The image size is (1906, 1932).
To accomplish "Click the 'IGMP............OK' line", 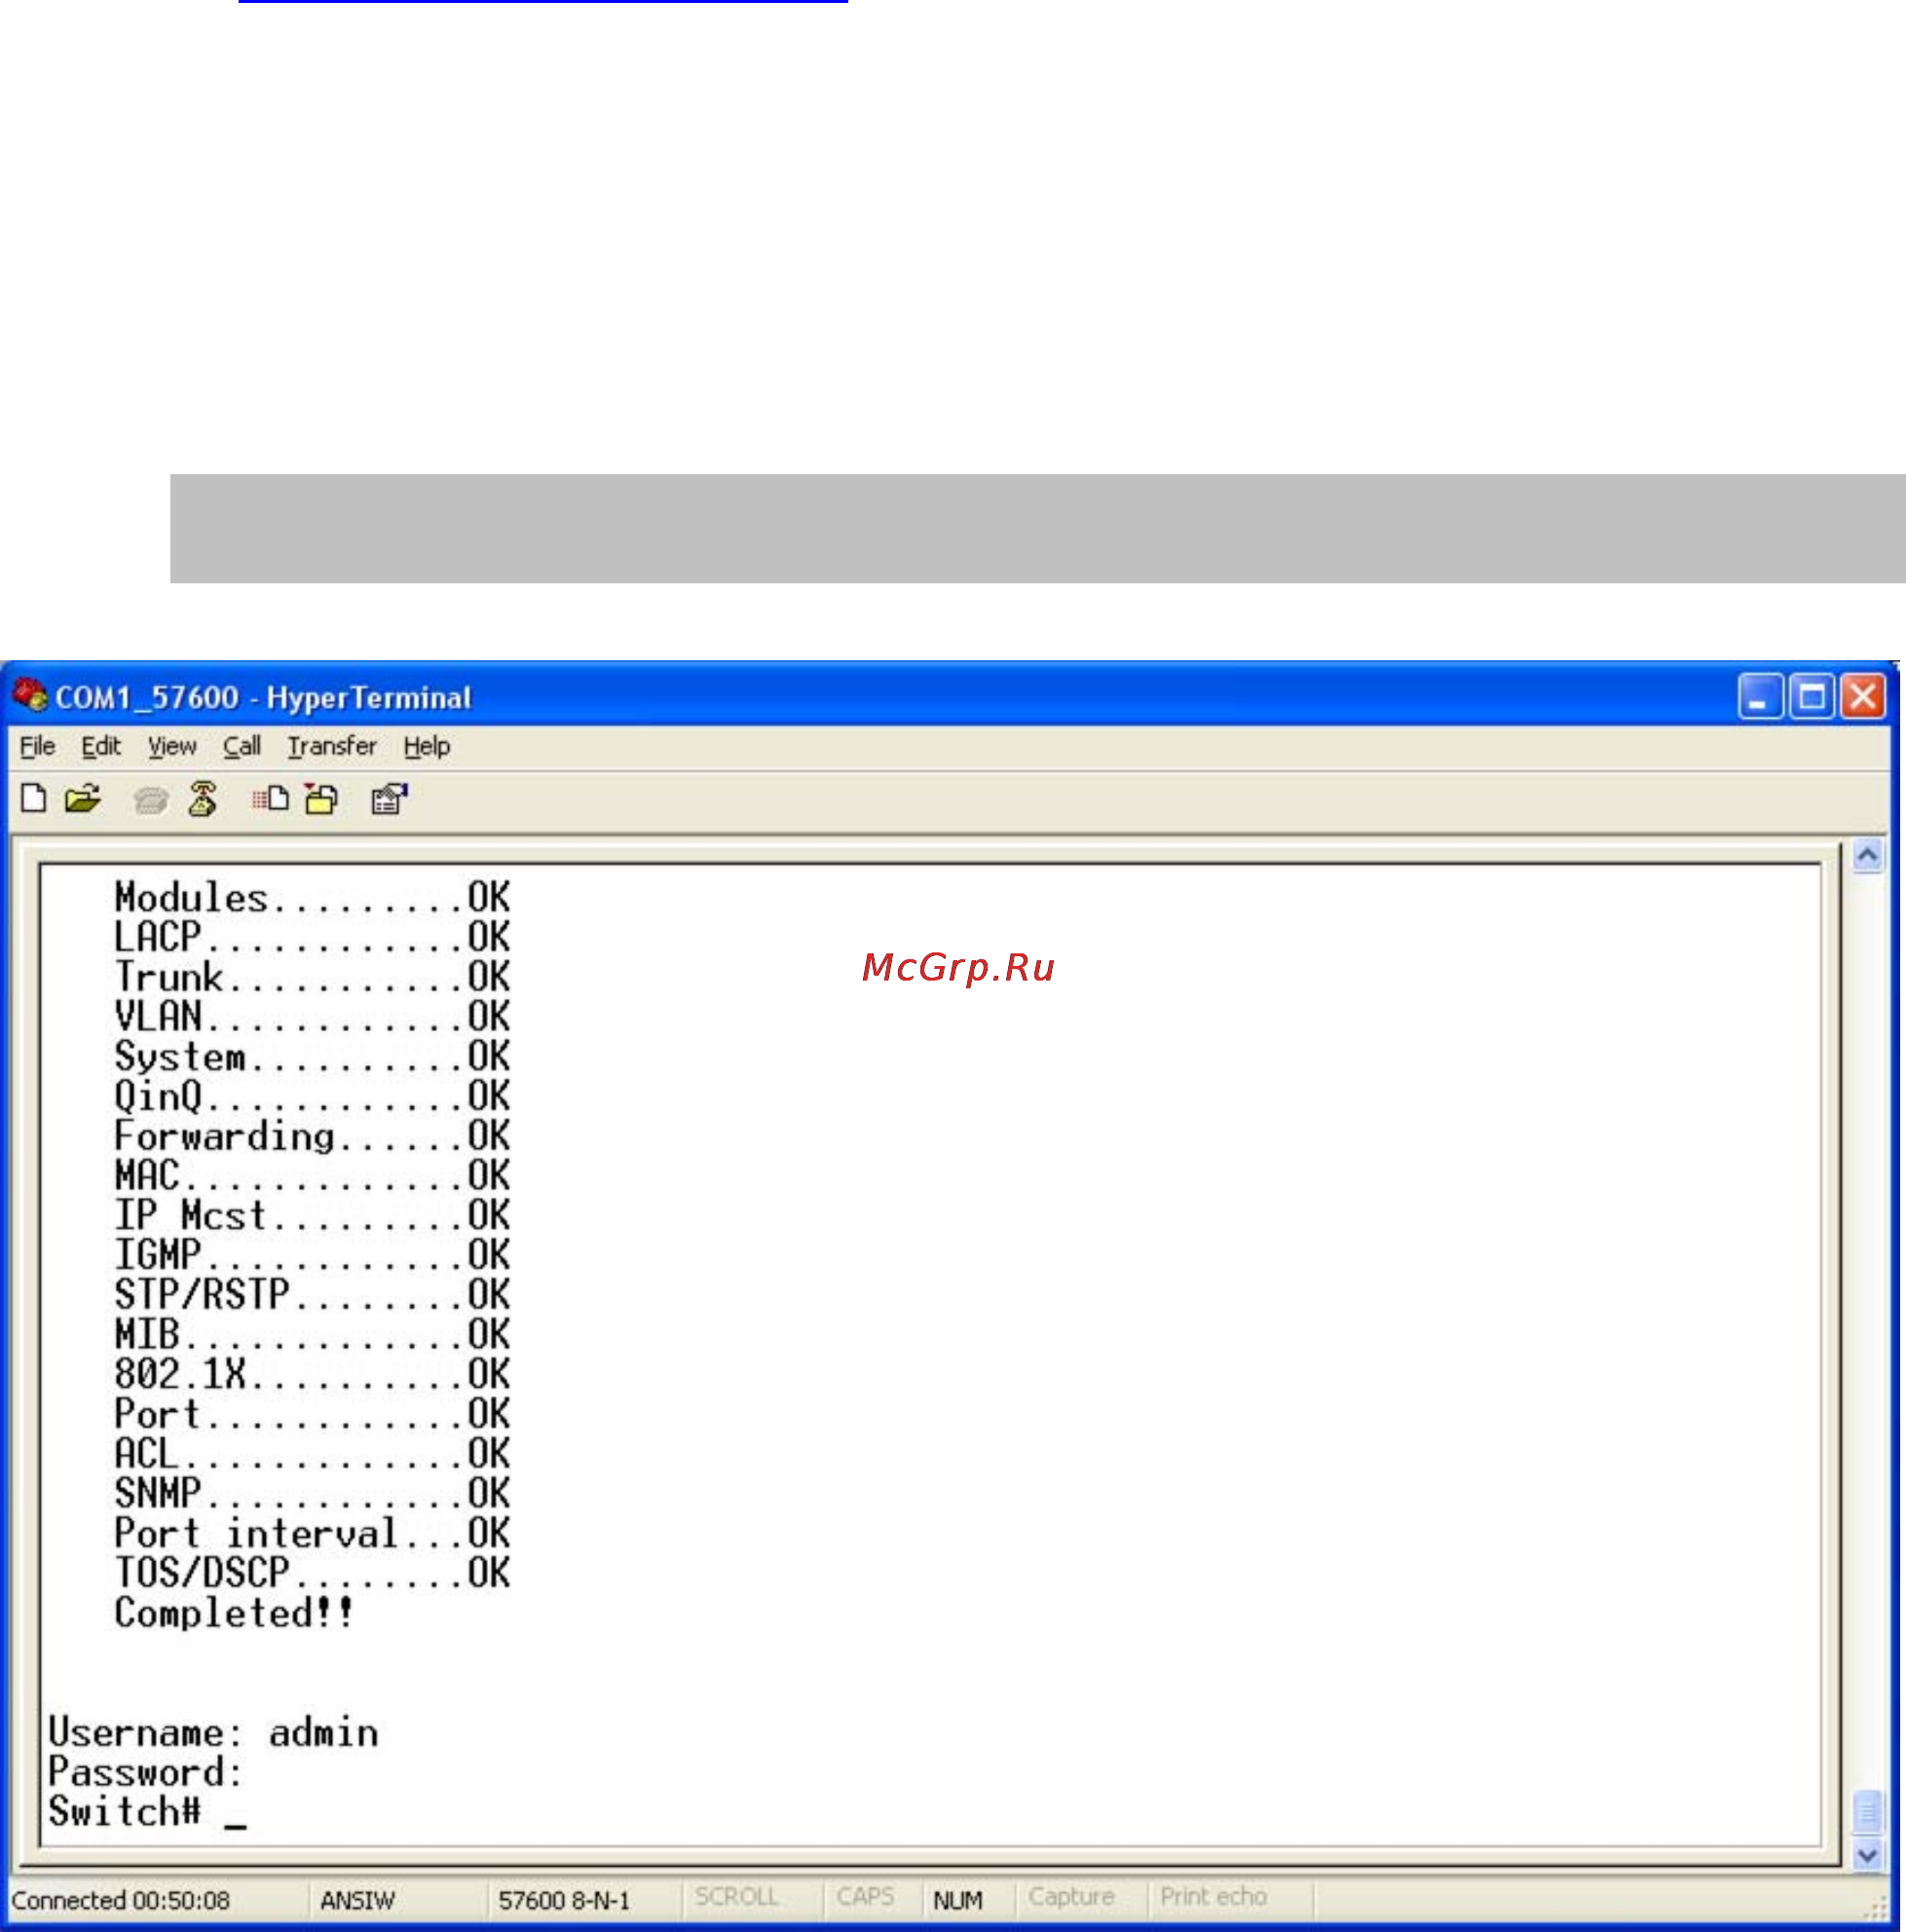I will 312,1255.
